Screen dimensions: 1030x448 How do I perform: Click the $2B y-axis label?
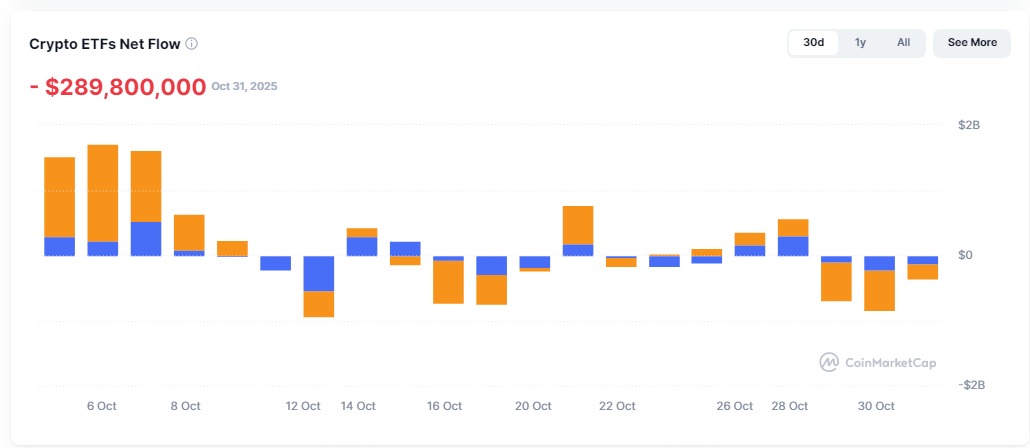[x=969, y=126]
